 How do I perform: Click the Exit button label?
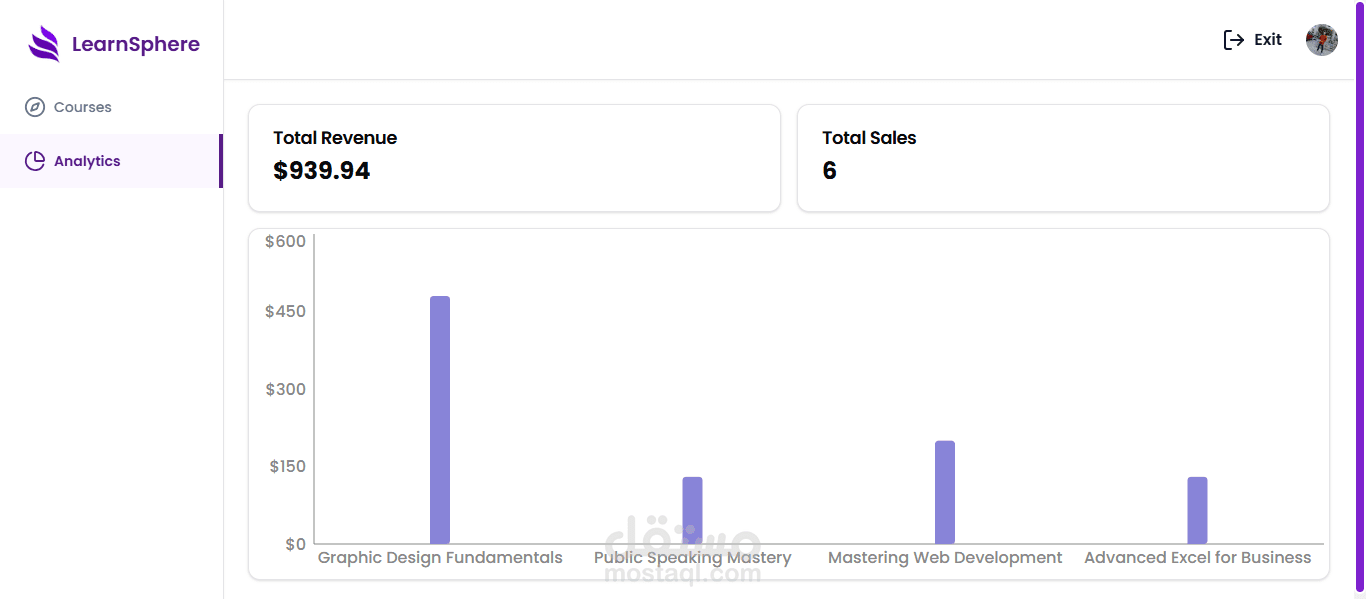[x=1268, y=40]
